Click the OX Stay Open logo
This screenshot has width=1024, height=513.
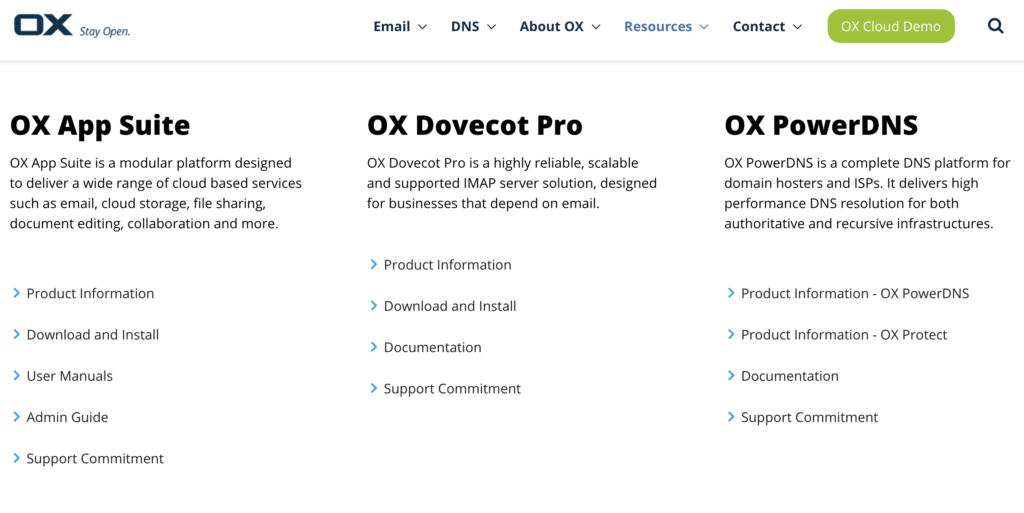click(x=72, y=25)
